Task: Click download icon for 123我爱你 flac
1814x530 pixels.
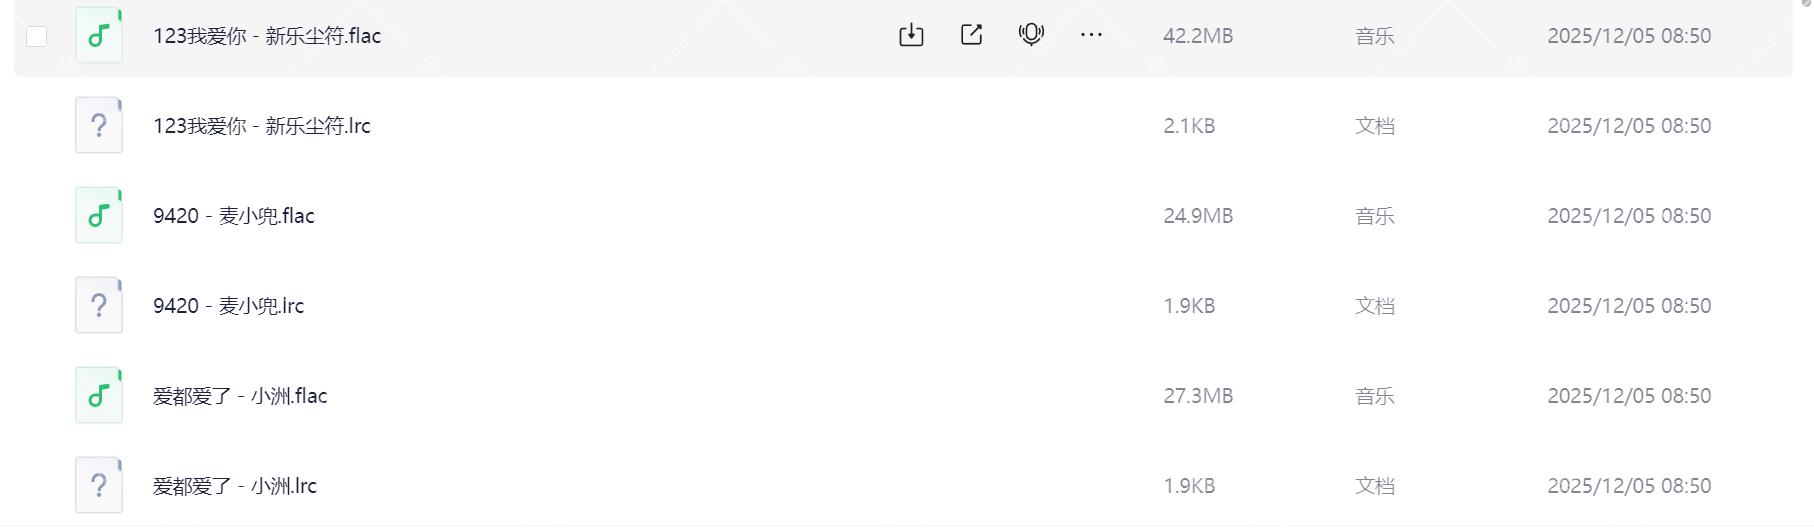Action: [x=911, y=36]
